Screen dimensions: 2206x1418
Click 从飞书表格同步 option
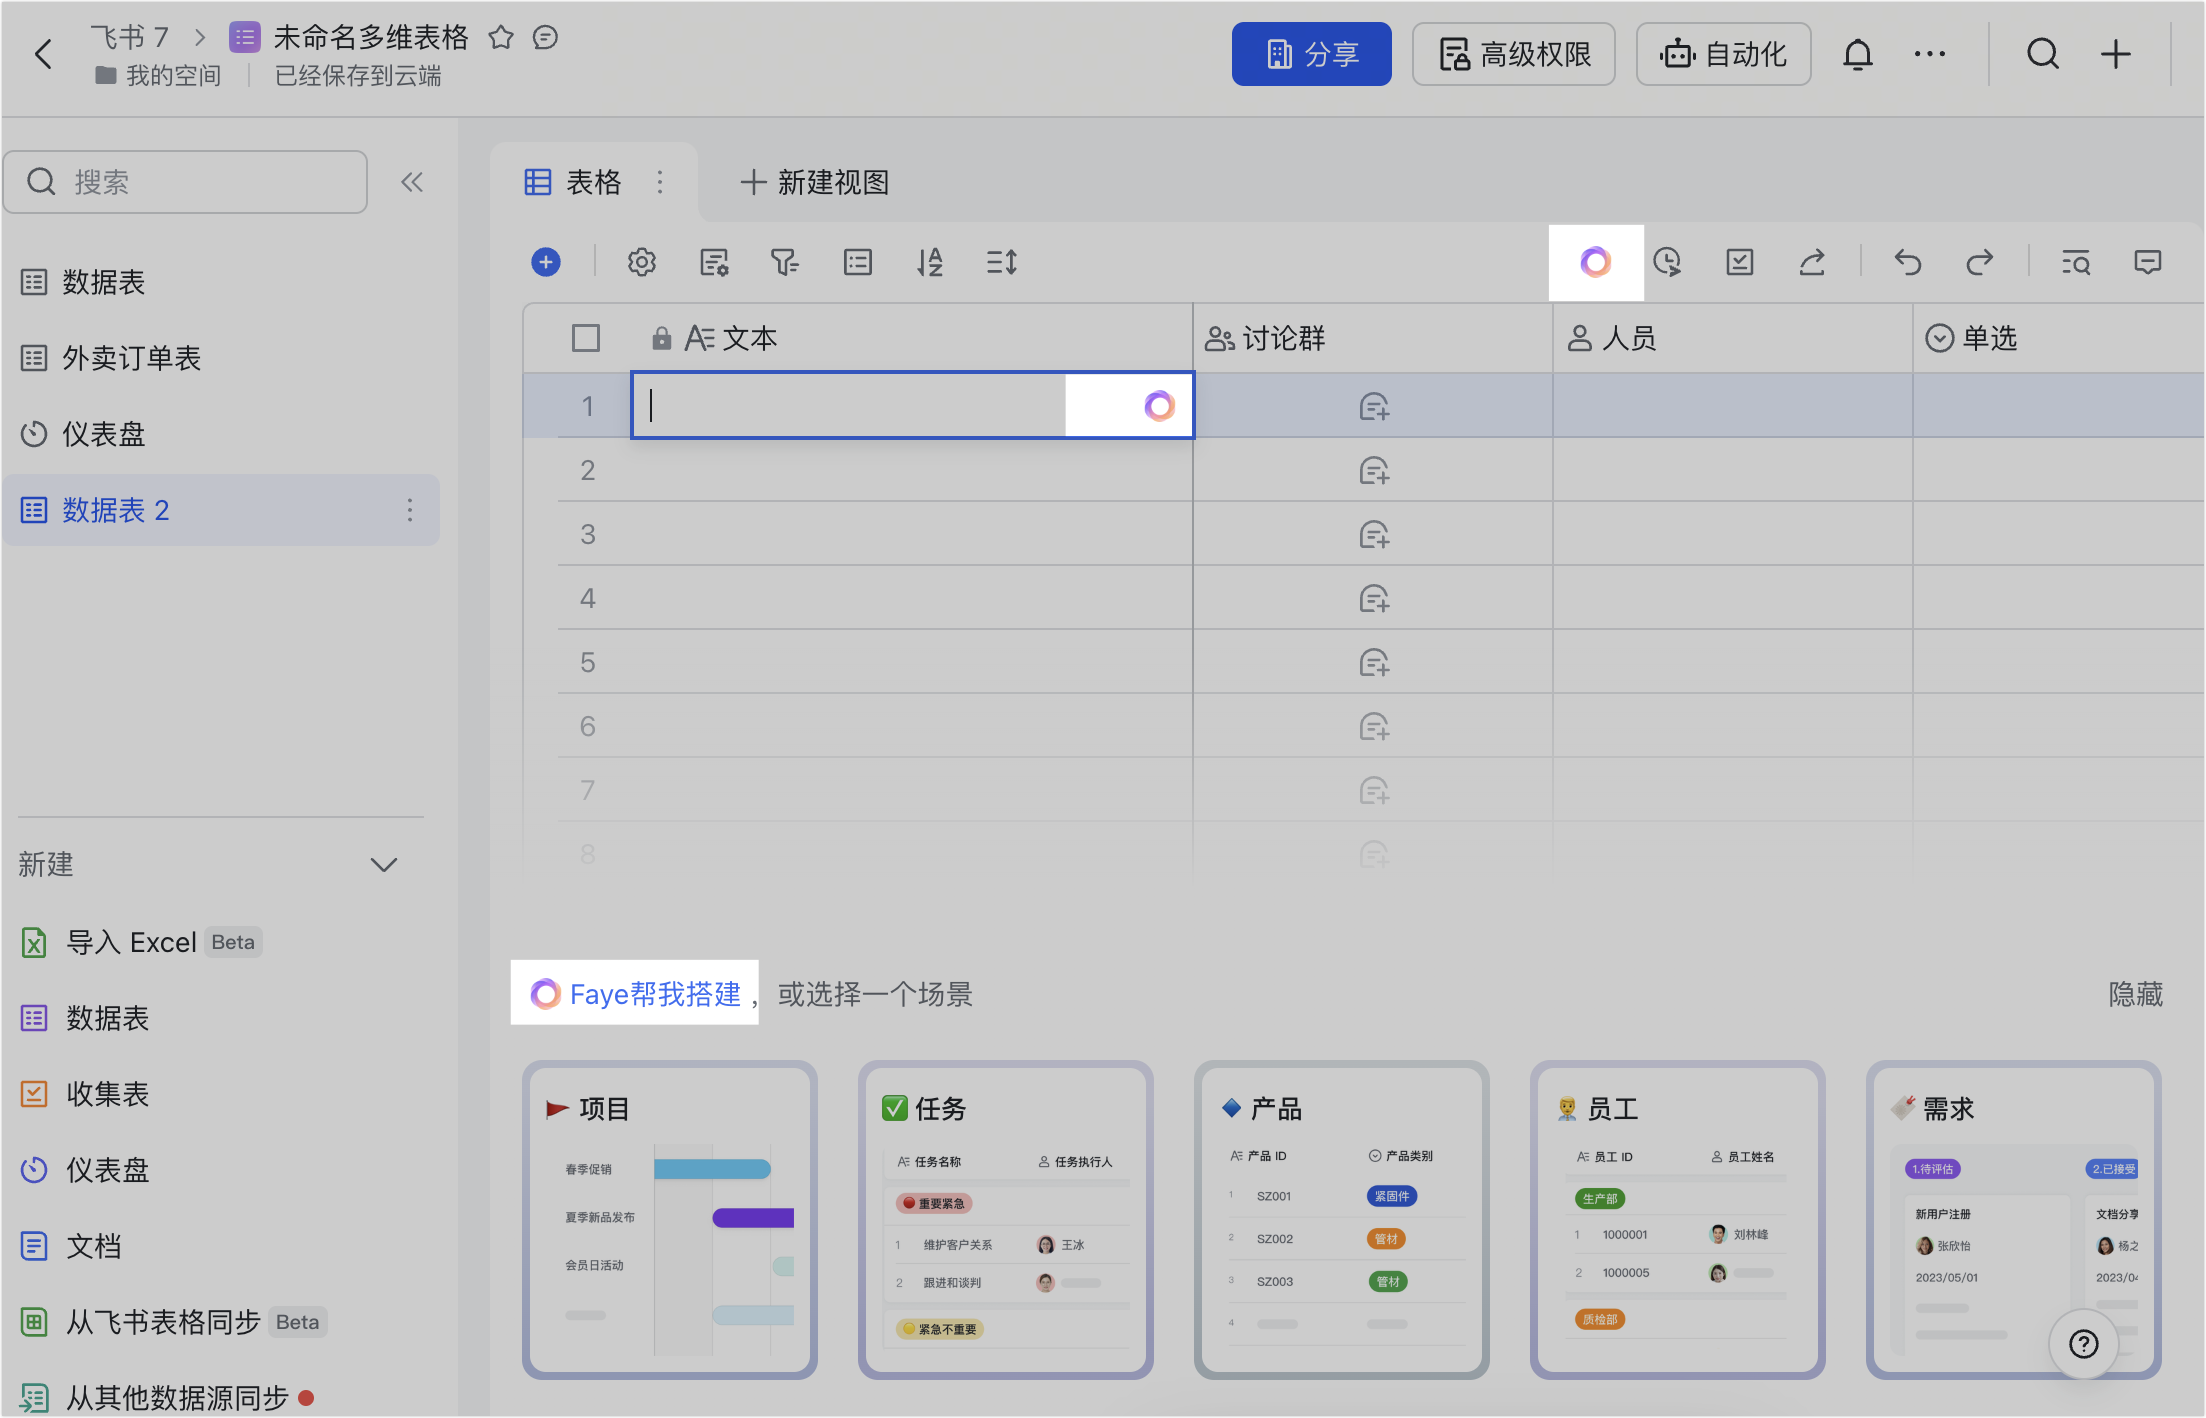point(174,1322)
